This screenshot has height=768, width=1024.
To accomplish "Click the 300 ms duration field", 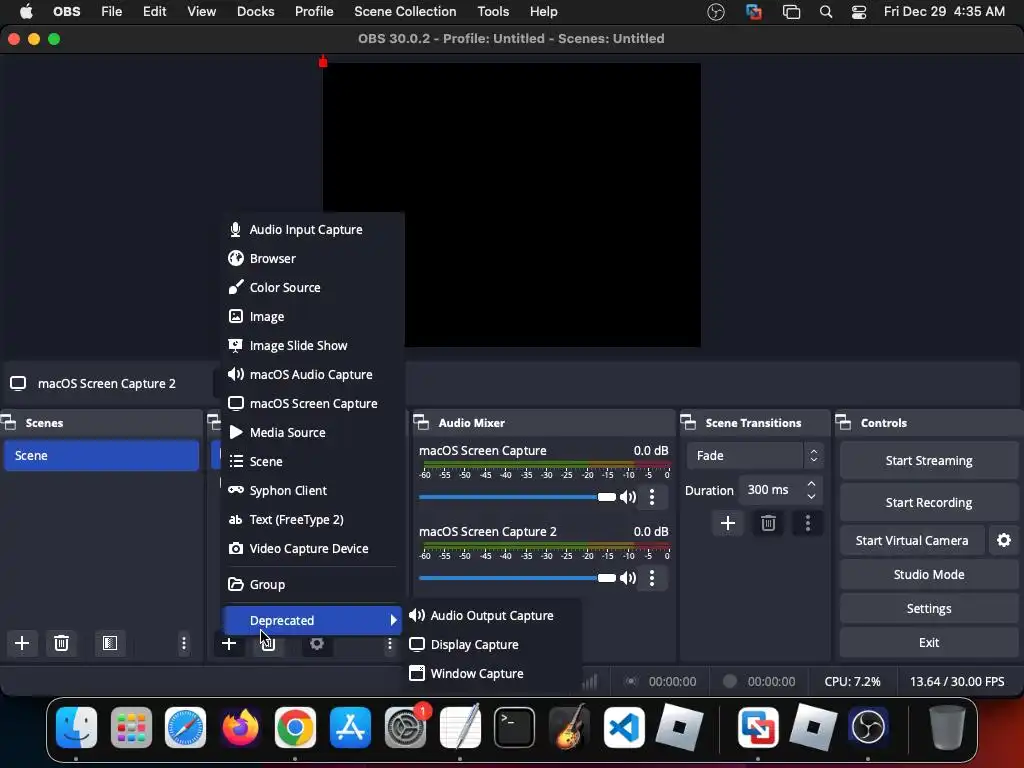I will point(771,490).
